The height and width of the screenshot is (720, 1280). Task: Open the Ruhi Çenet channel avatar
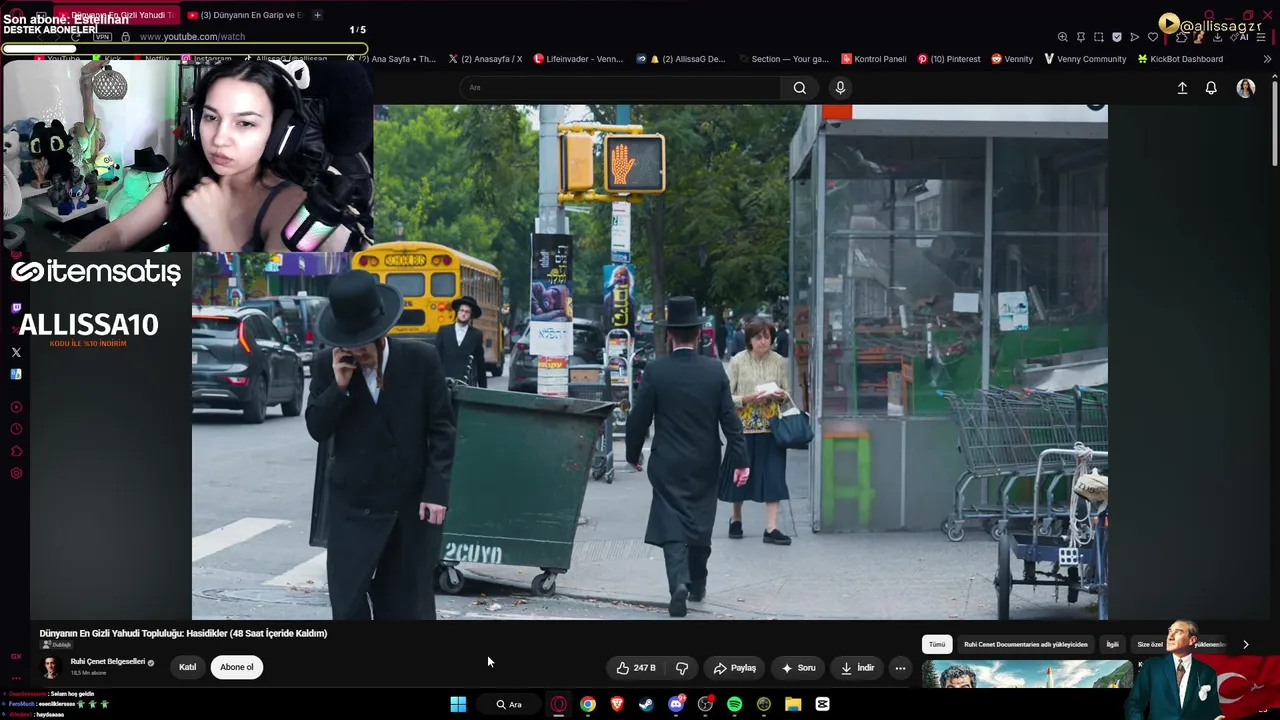pos(50,667)
